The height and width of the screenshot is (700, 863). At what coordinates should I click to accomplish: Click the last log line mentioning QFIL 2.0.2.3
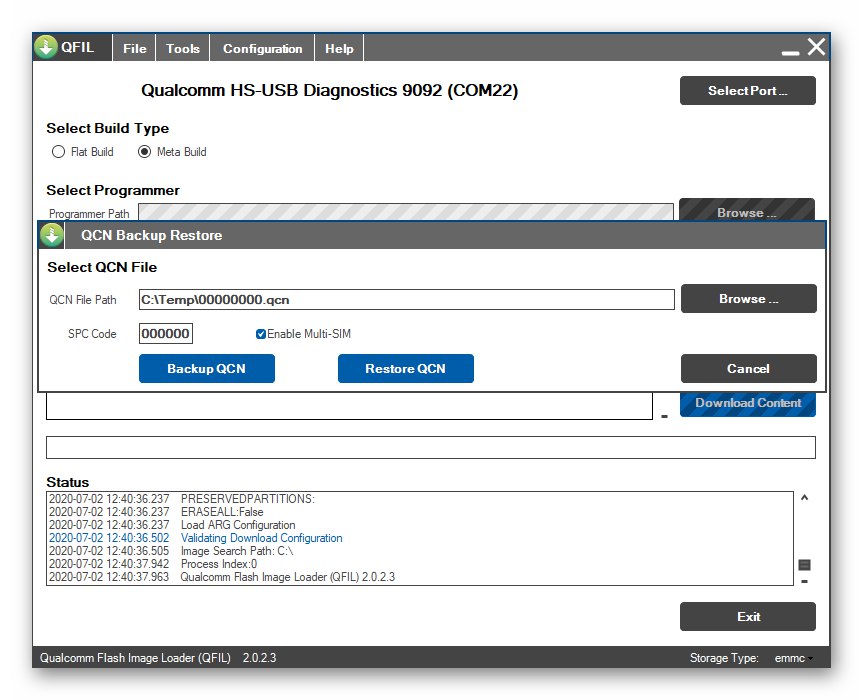288,577
